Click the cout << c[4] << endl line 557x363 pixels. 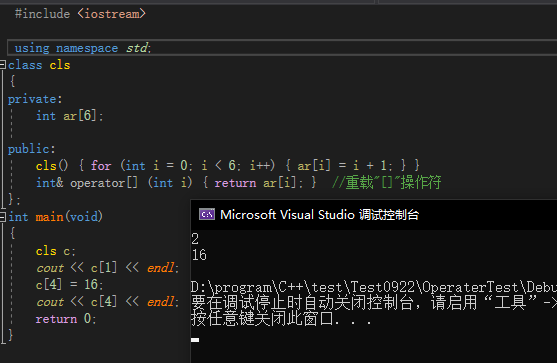coord(107,302)
